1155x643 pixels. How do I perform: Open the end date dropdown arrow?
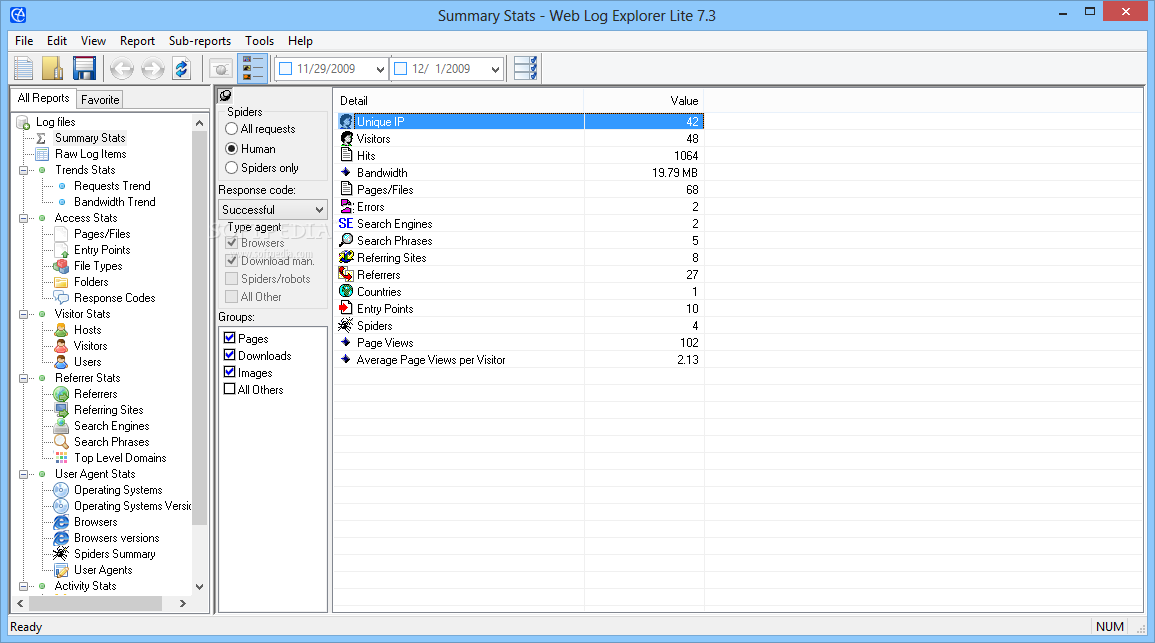pyautogui.click(x=495, y=69)
